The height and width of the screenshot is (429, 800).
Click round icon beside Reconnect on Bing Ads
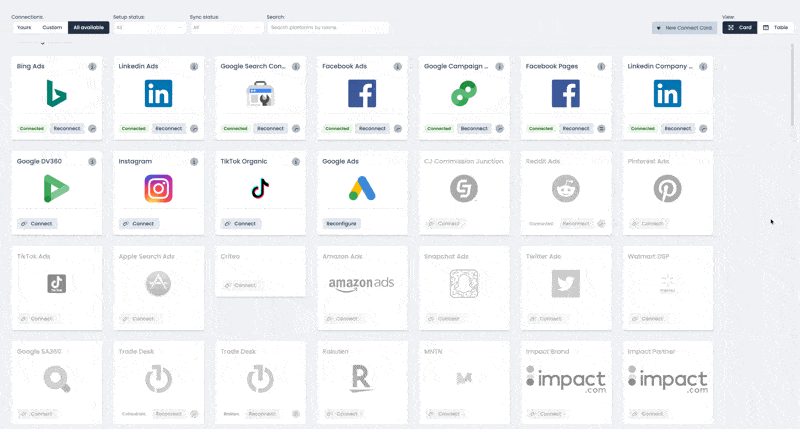pos(92,129)
